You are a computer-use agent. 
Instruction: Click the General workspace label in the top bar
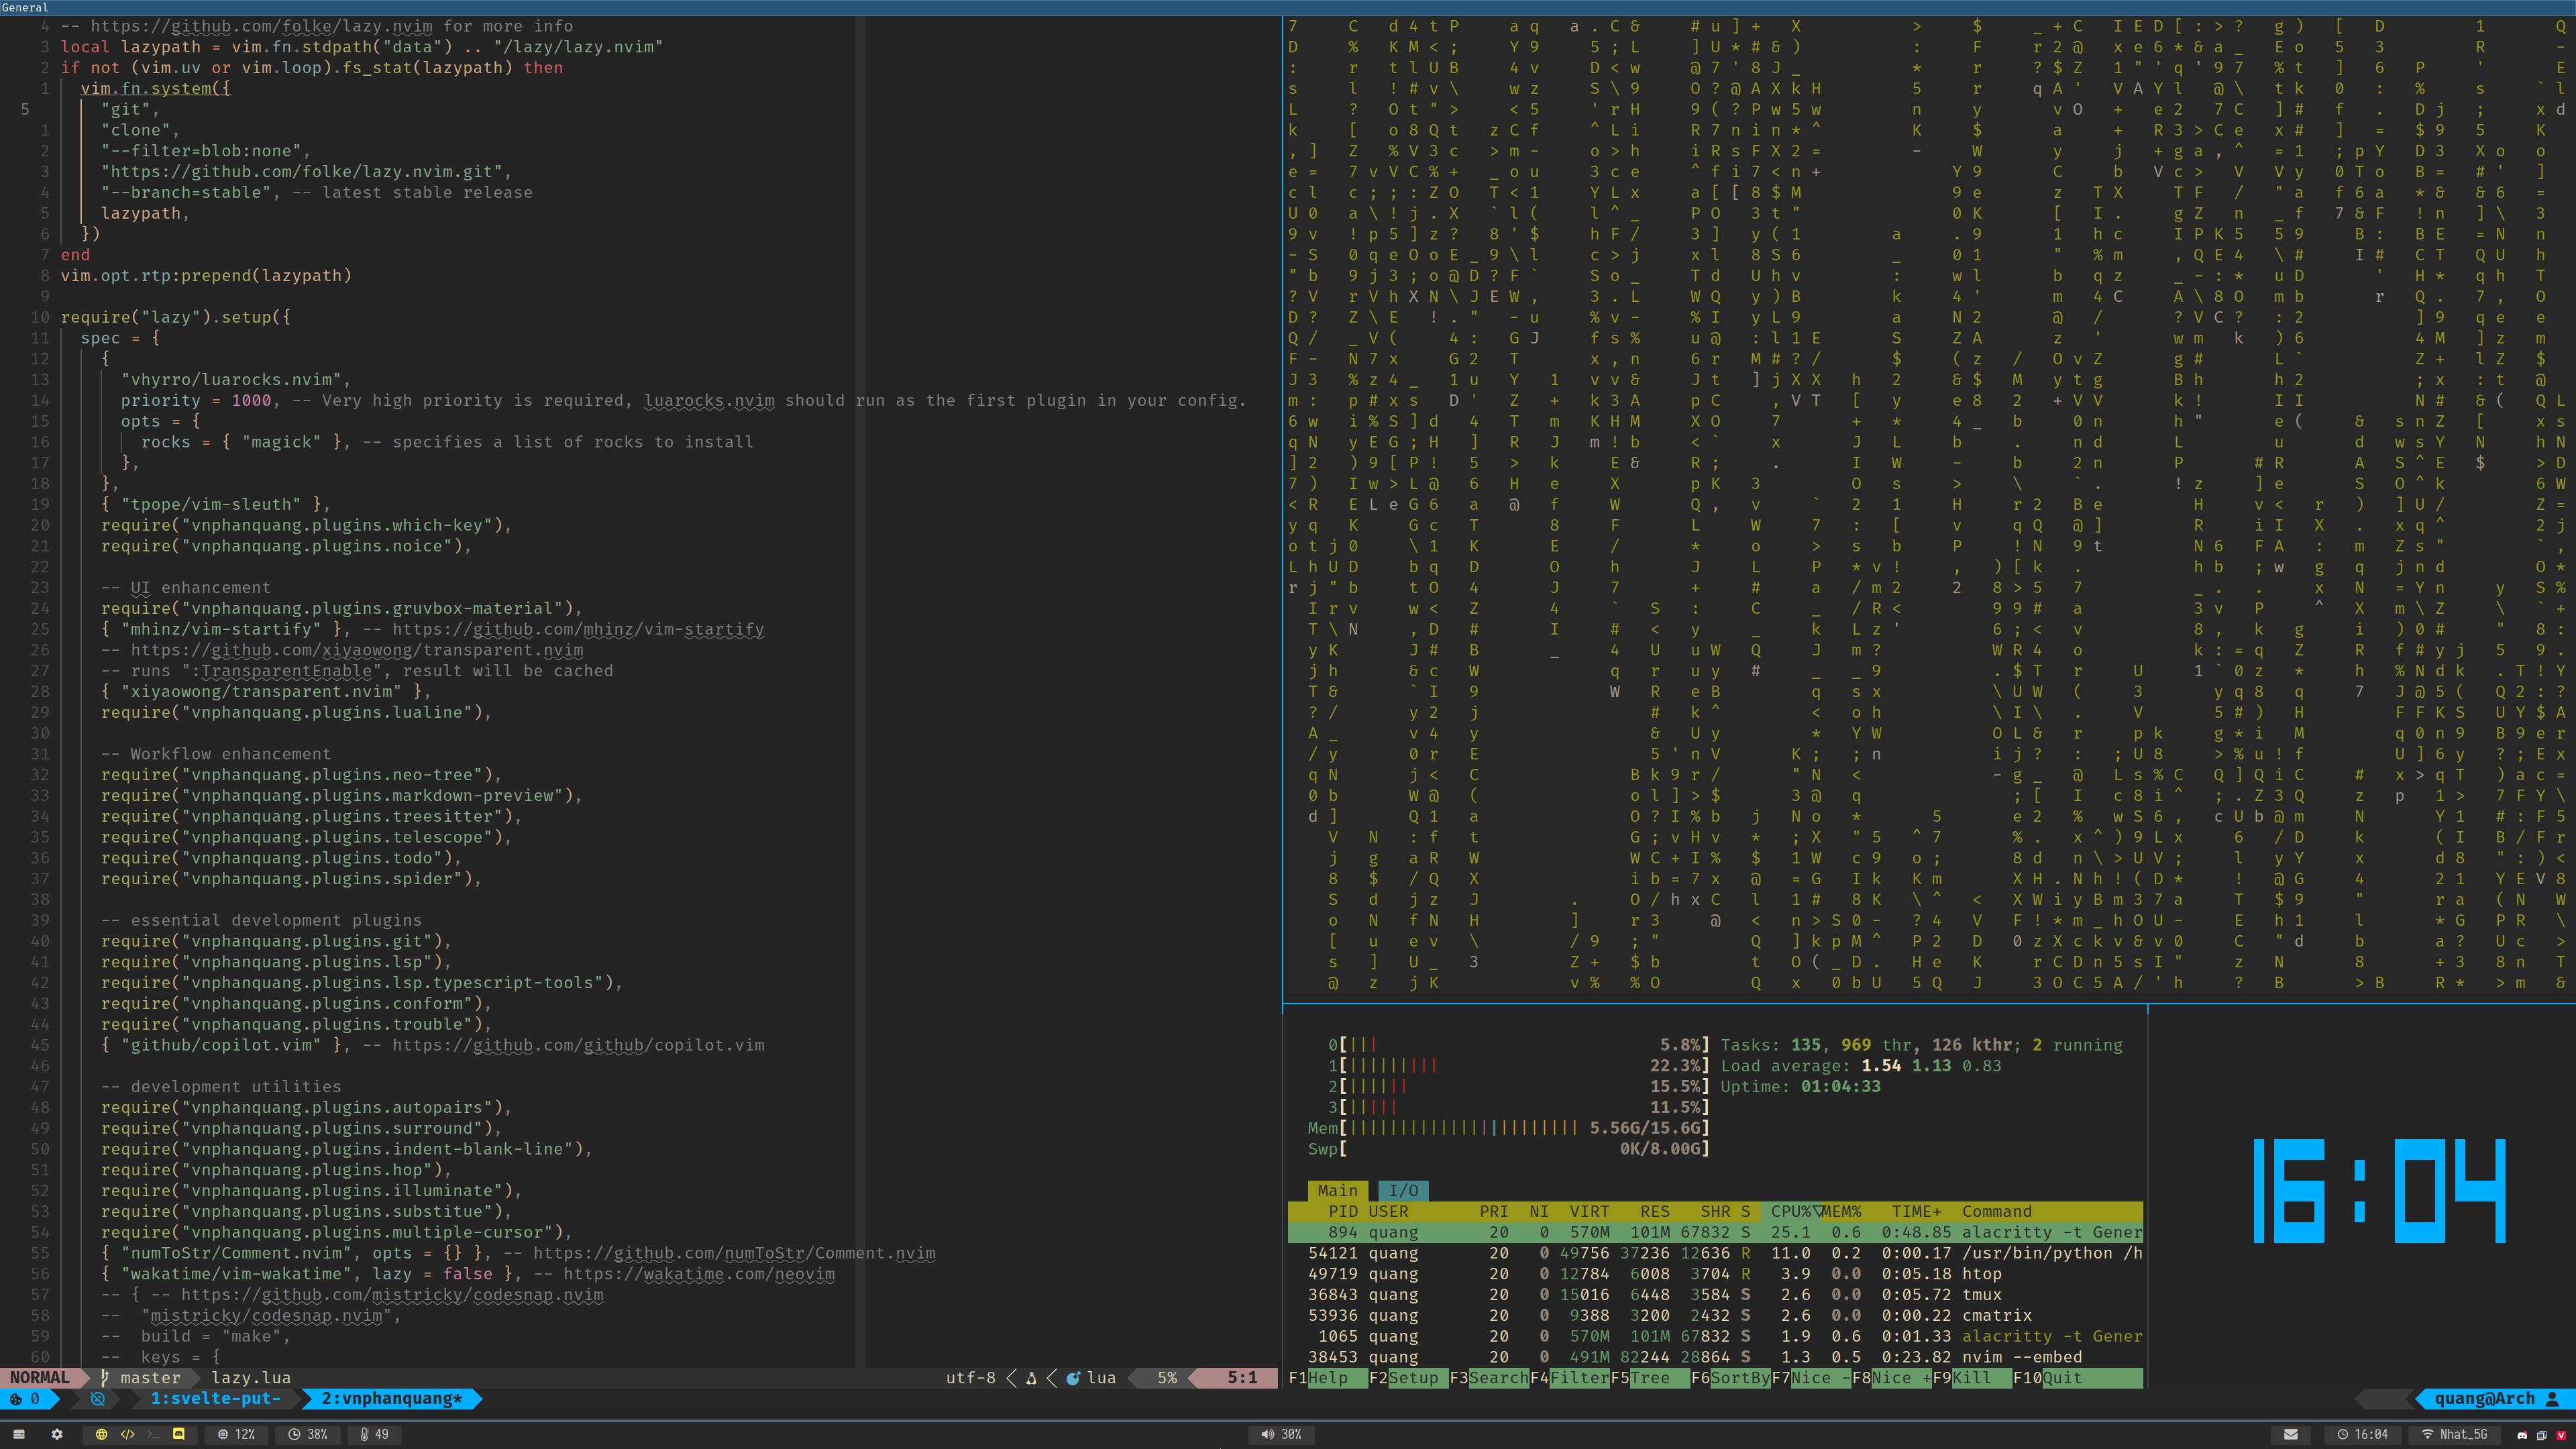click(x=25, y=7)
